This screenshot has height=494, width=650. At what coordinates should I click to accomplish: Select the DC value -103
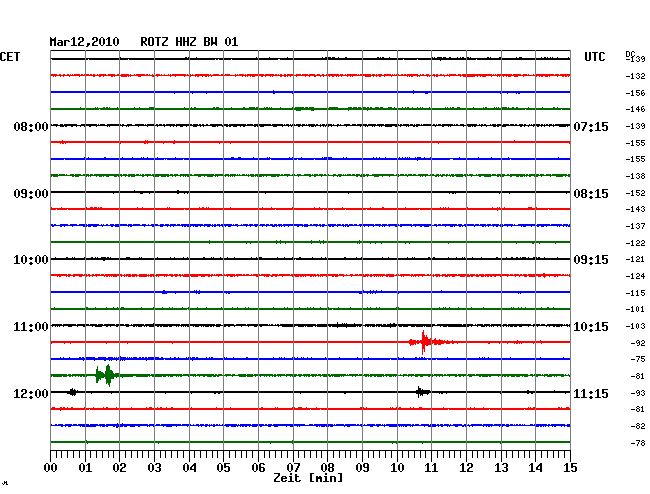coord(635,326)
